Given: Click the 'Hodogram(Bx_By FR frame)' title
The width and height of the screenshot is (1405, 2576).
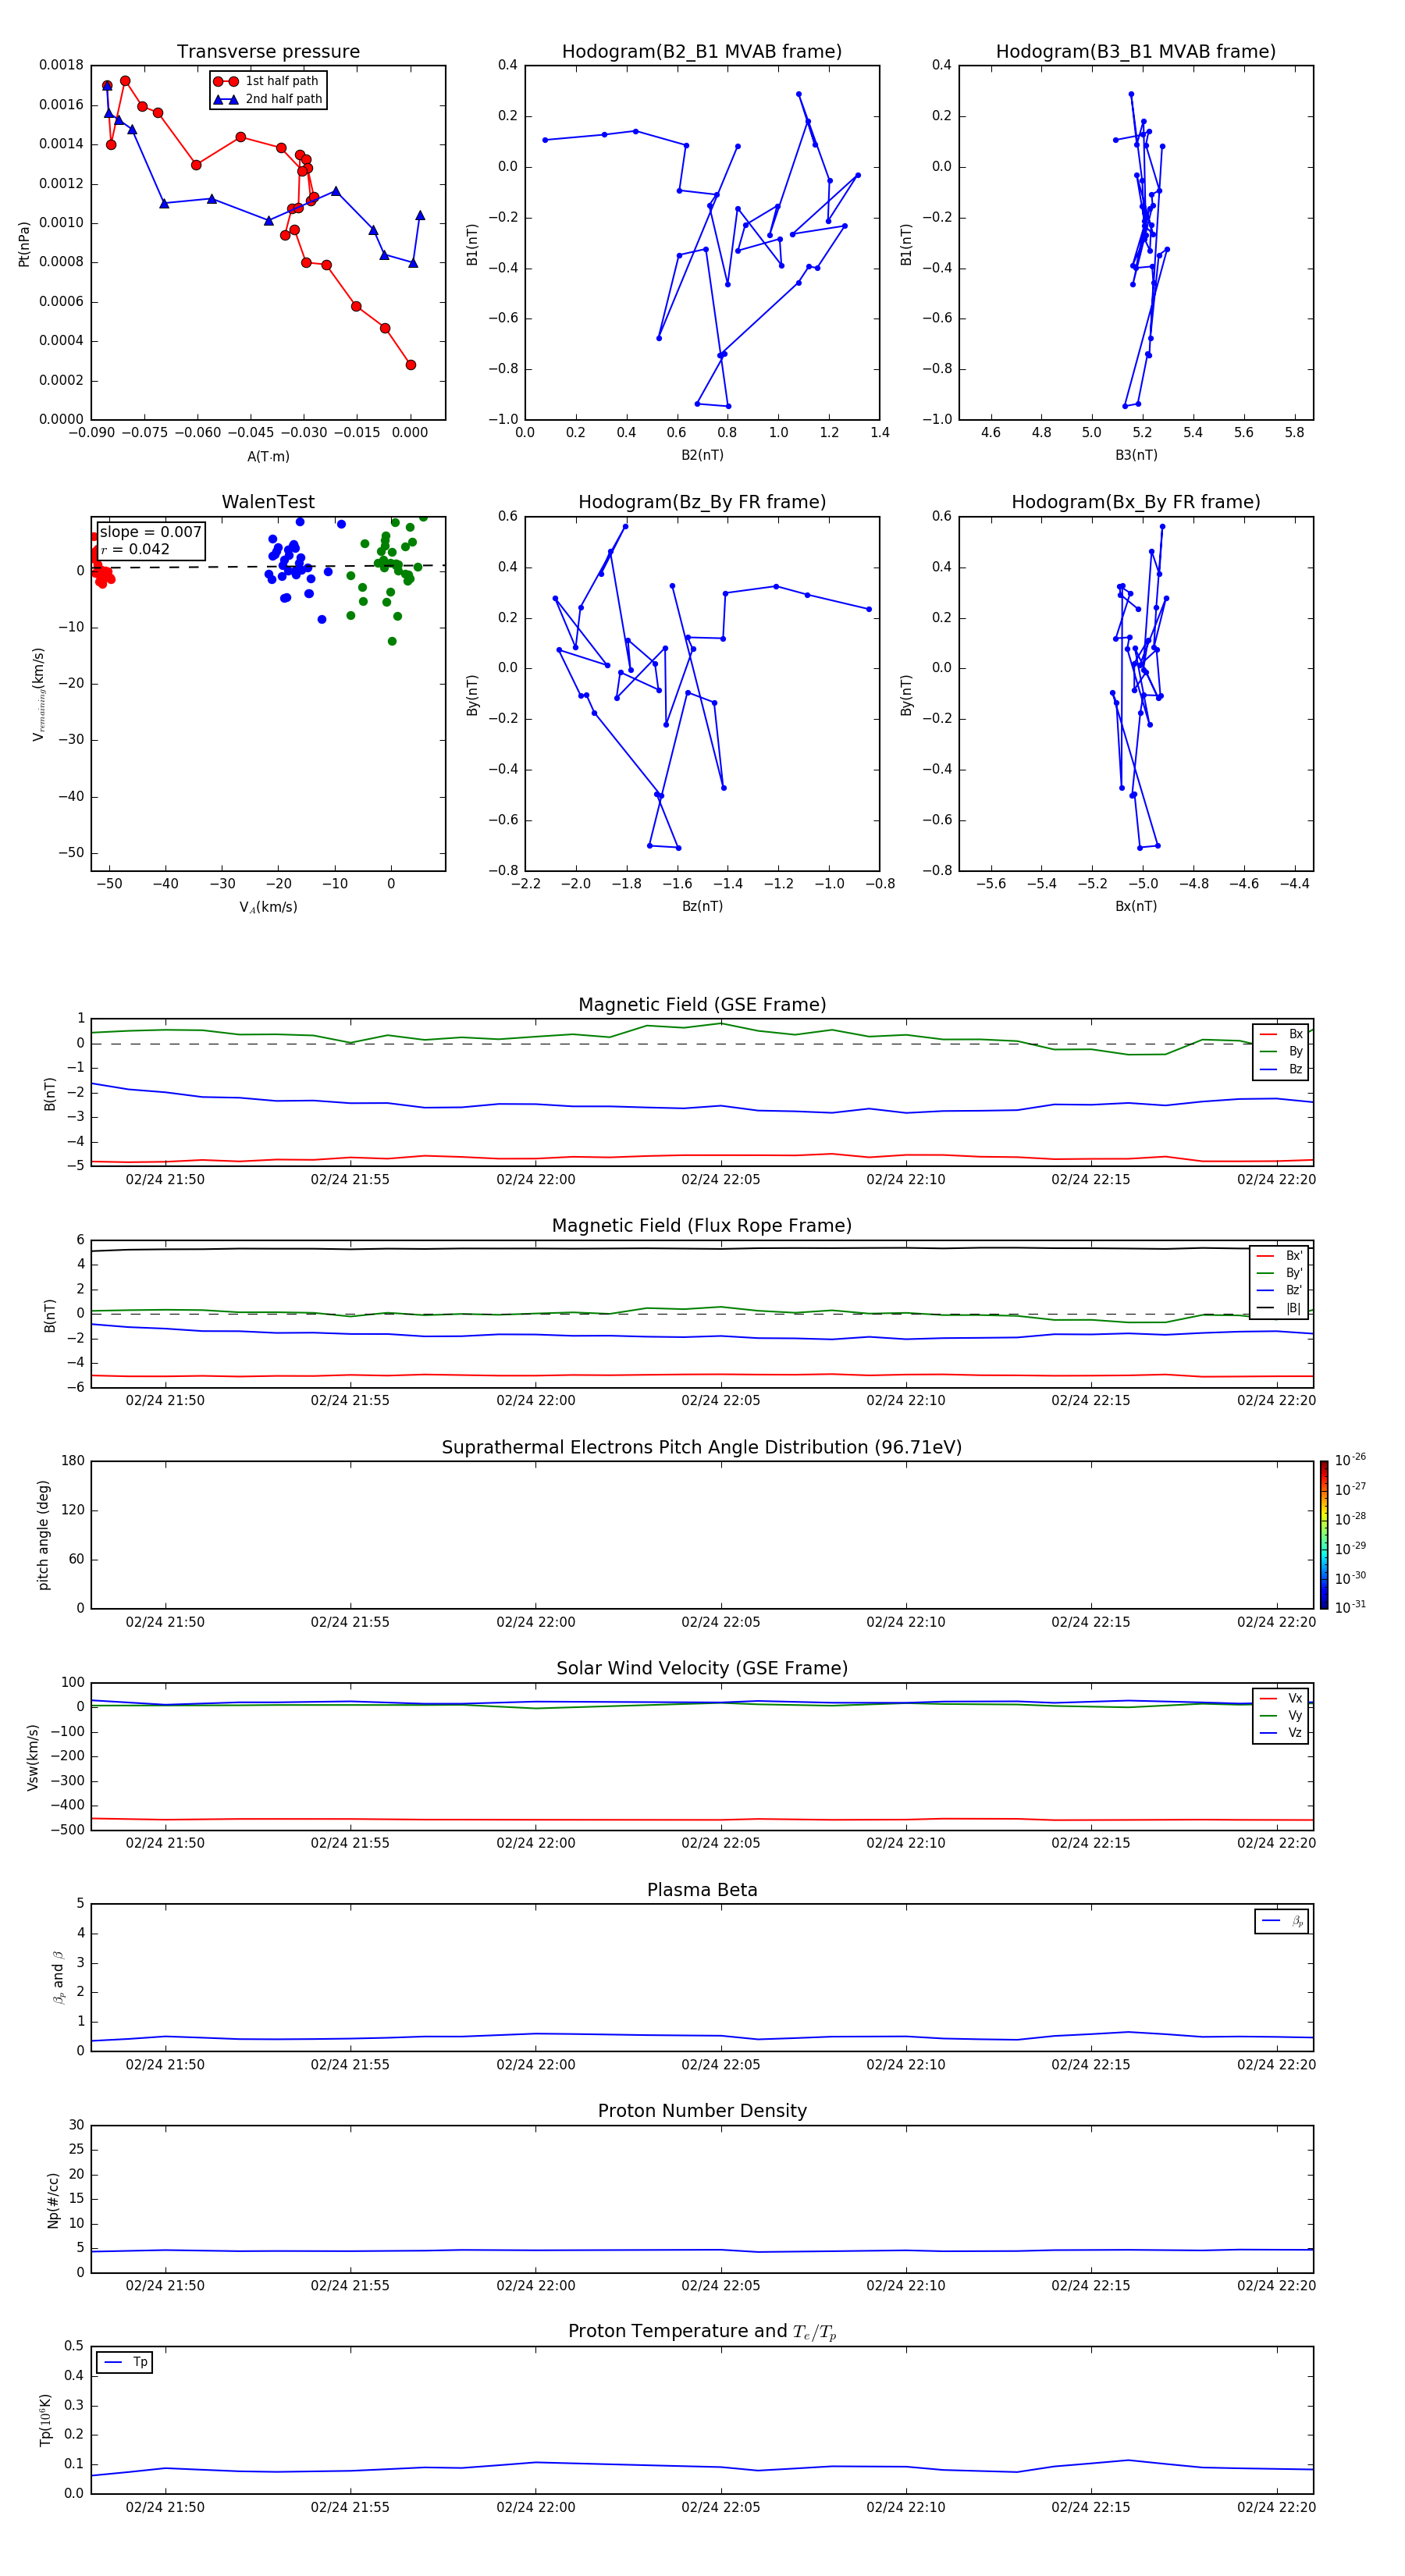Looking at the screenshot, I should pyautogui.click(x=1136, y=502).
